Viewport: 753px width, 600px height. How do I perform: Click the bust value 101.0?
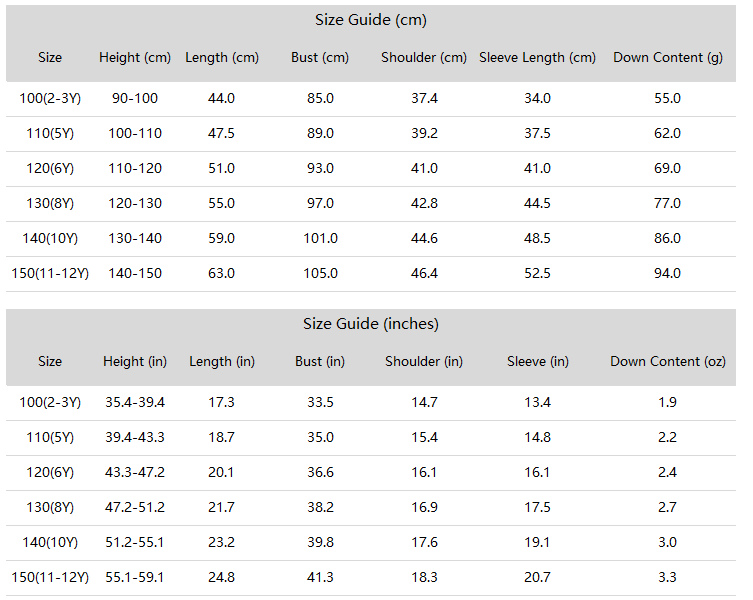coord(320,238)
